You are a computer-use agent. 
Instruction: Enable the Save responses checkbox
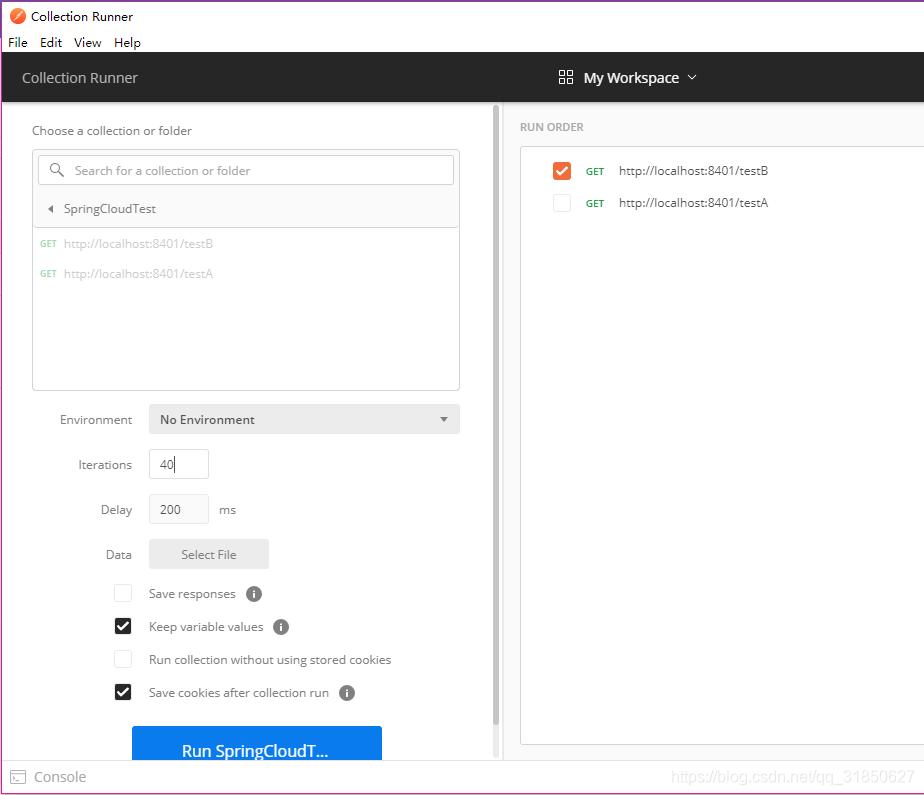[x=123, y=593]
